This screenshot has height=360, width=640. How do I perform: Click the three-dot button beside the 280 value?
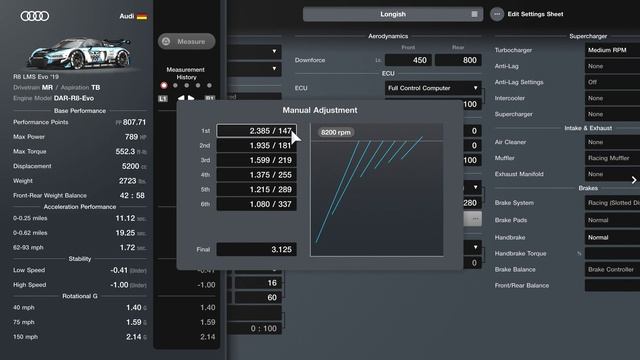tap(475, 219)
